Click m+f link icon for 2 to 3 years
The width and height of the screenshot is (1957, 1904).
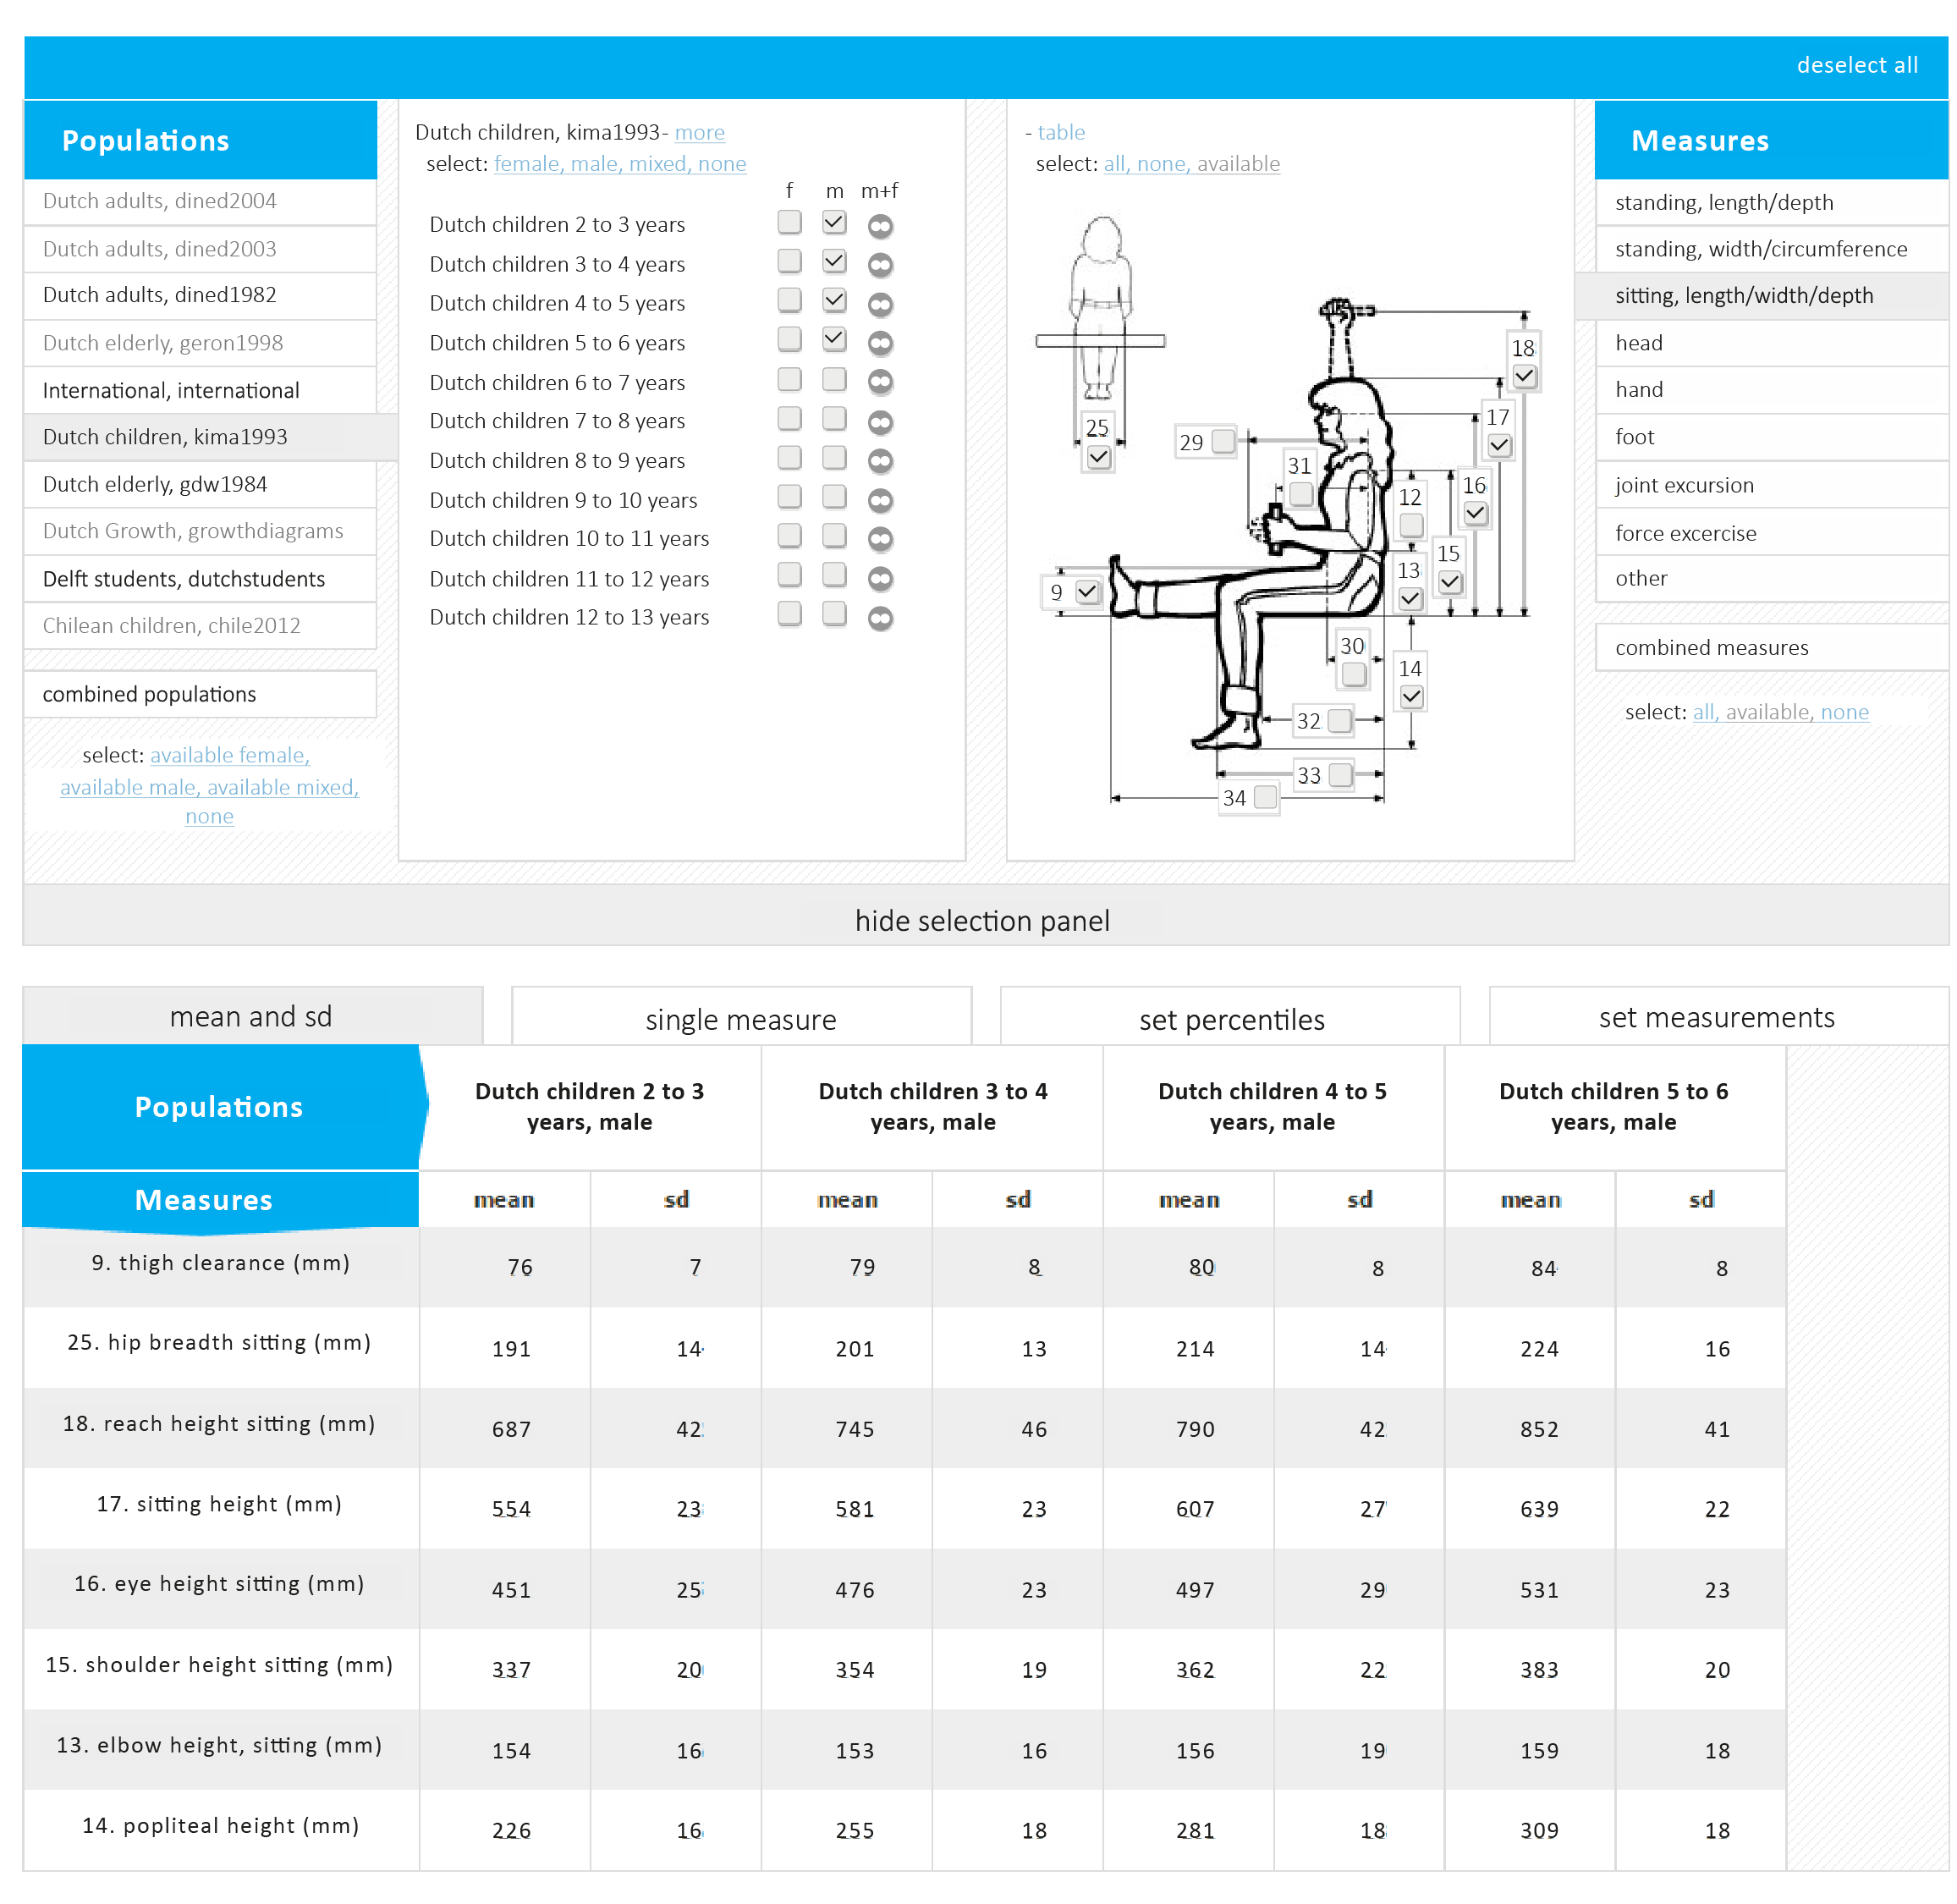click(x=879, y=226)
